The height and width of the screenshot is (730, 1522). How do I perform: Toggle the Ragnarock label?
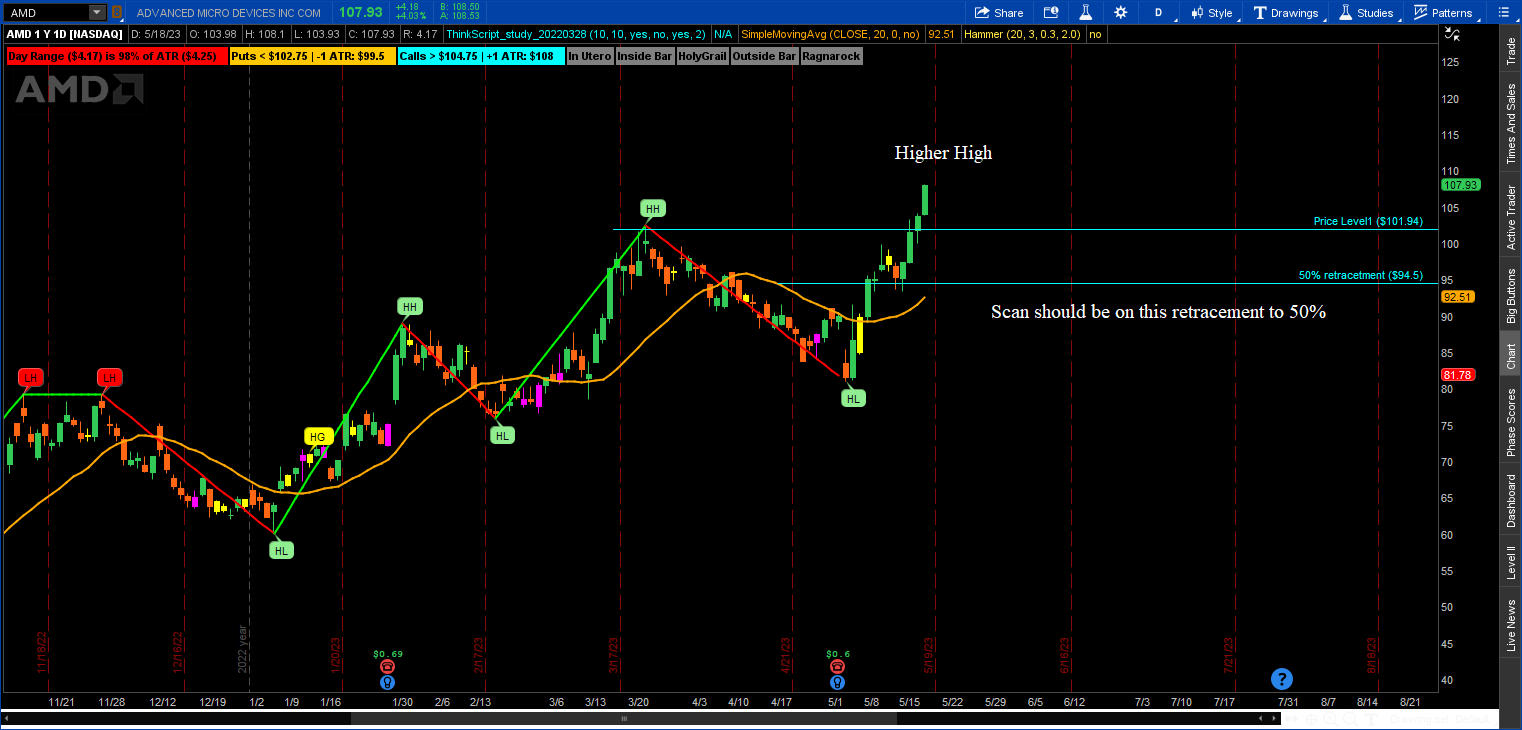[x=830, y=56]
